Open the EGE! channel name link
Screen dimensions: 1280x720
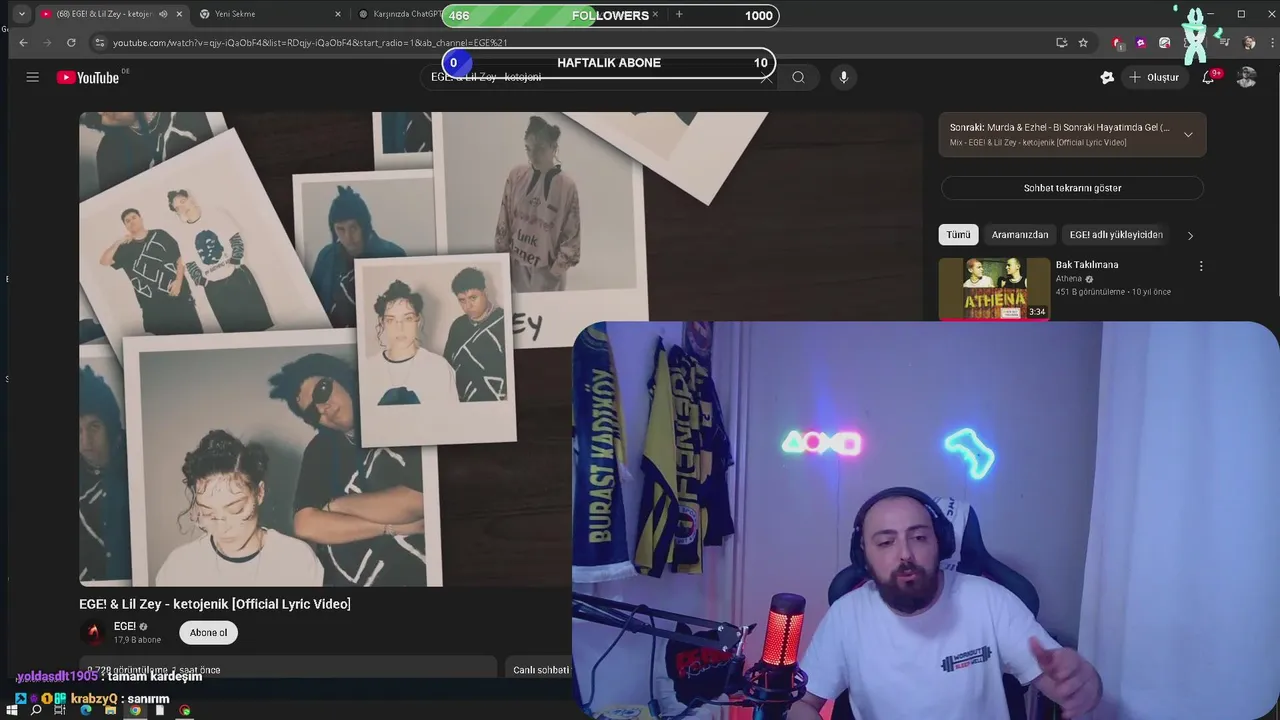[125, 627]
